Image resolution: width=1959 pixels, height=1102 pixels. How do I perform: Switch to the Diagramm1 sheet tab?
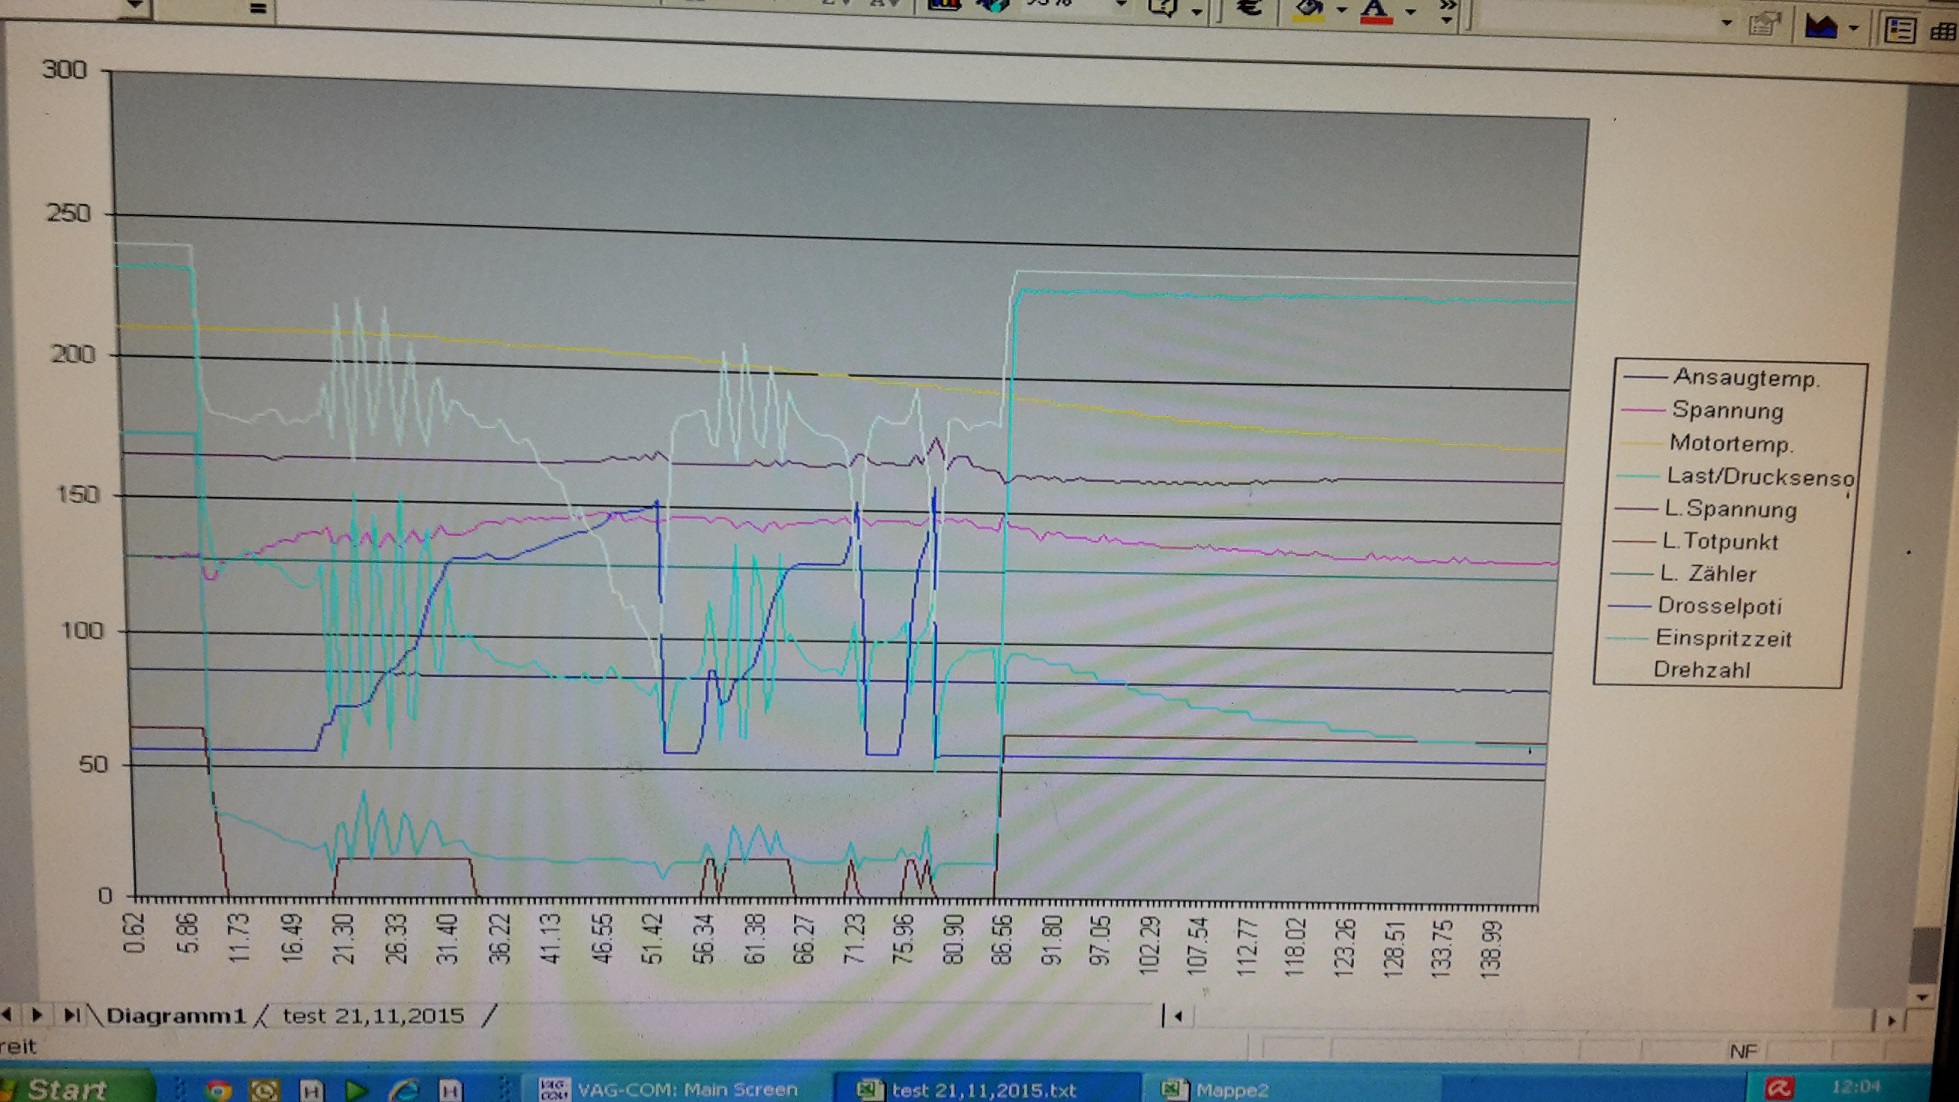pos(176,1016)
